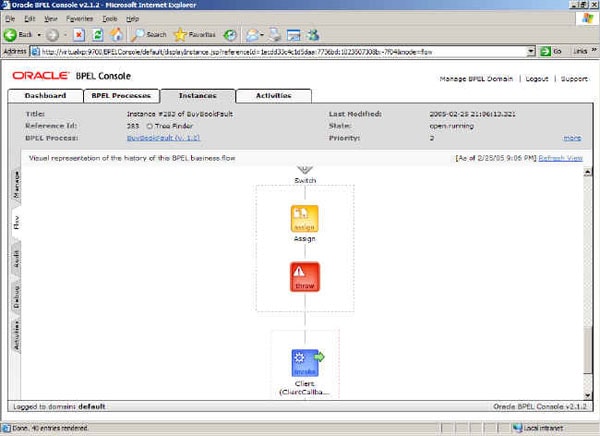Click the browser Back button
The width and height of the screenshot is (600, 436).
coord(18,35)
